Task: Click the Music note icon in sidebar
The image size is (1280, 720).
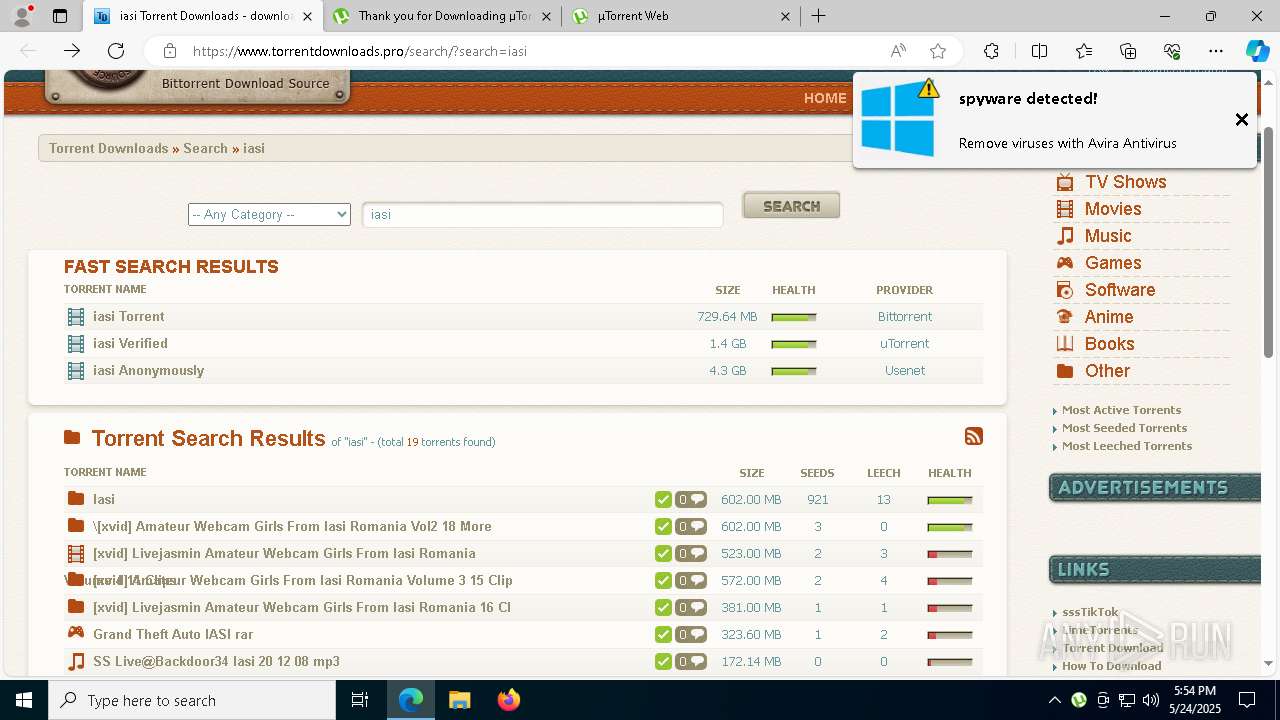Action: tap(1065, 236)
